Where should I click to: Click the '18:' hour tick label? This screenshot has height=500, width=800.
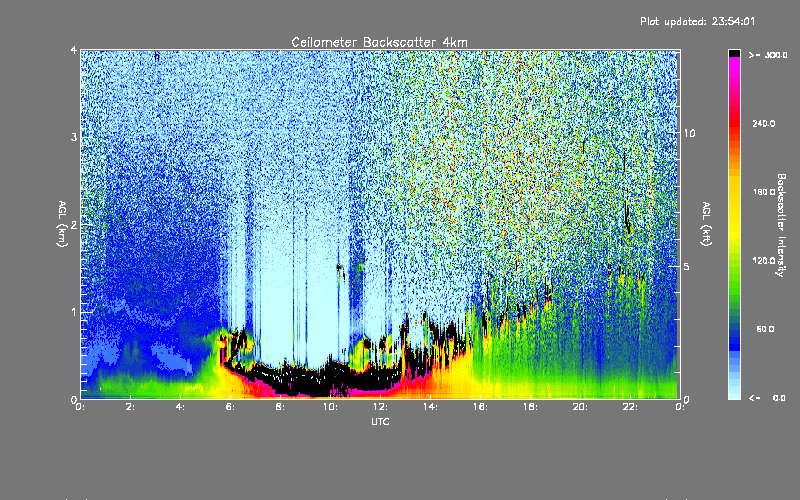[530, 407]
